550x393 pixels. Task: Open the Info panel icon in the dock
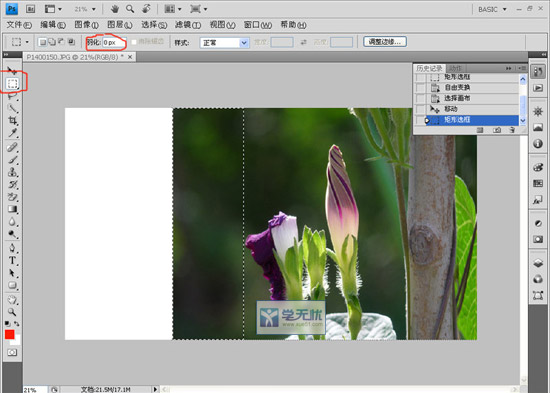(538, 144)
